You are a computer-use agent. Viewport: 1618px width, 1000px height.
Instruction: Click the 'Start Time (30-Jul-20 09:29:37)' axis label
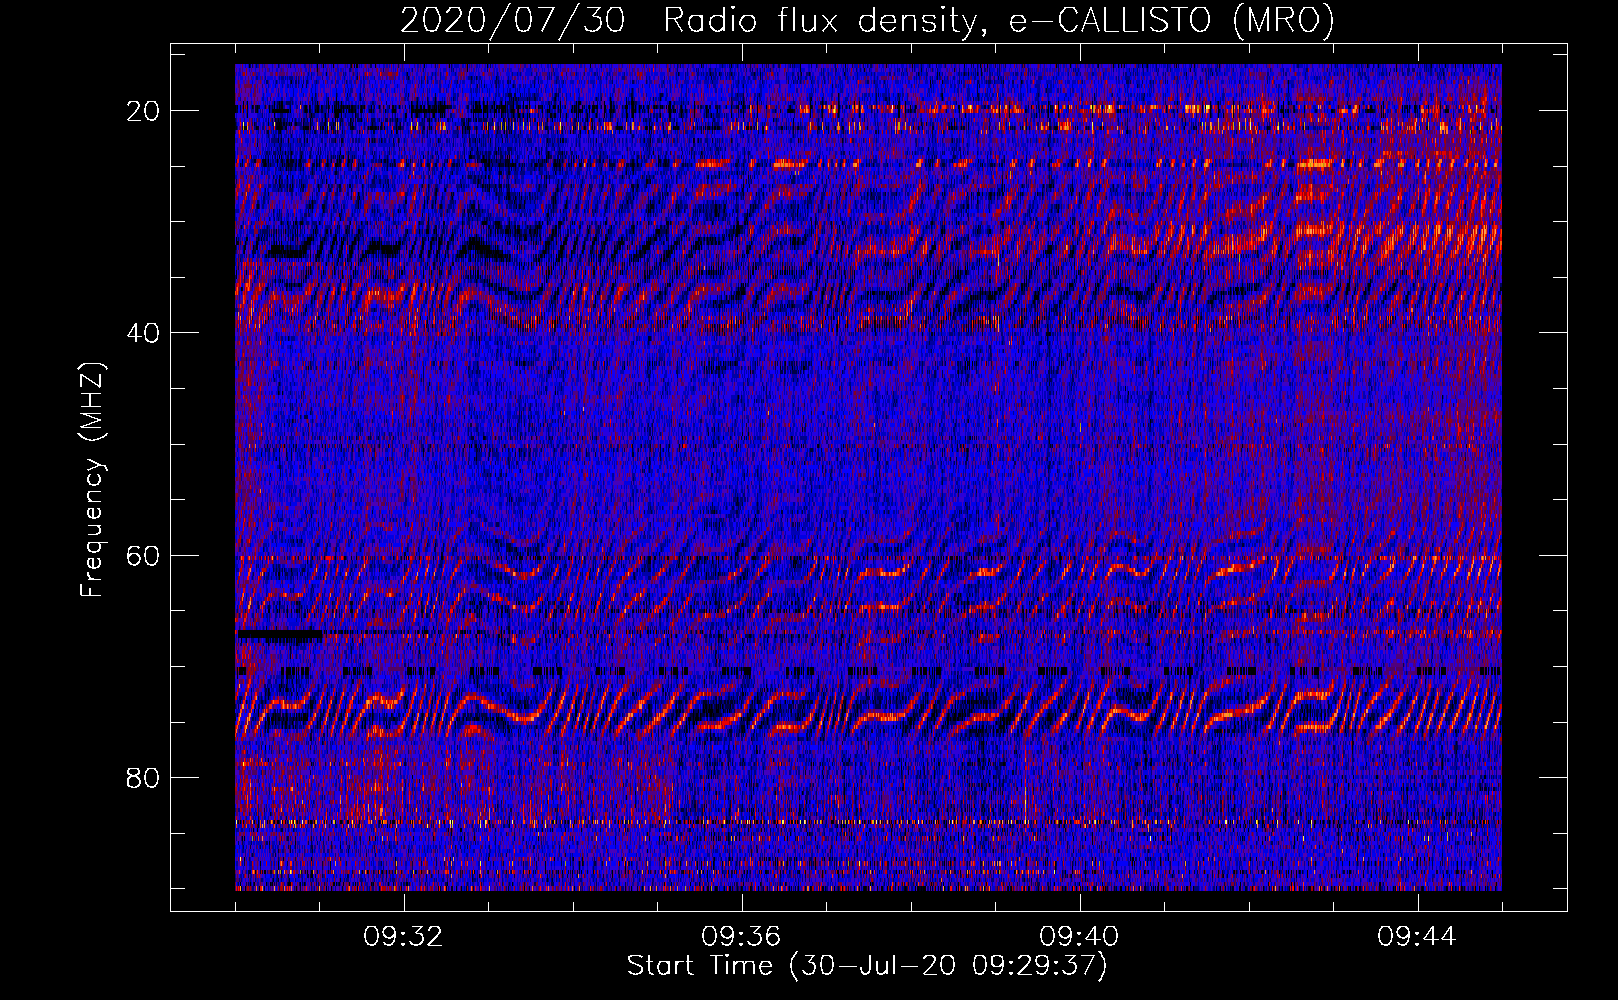click(x=867, y=966)
